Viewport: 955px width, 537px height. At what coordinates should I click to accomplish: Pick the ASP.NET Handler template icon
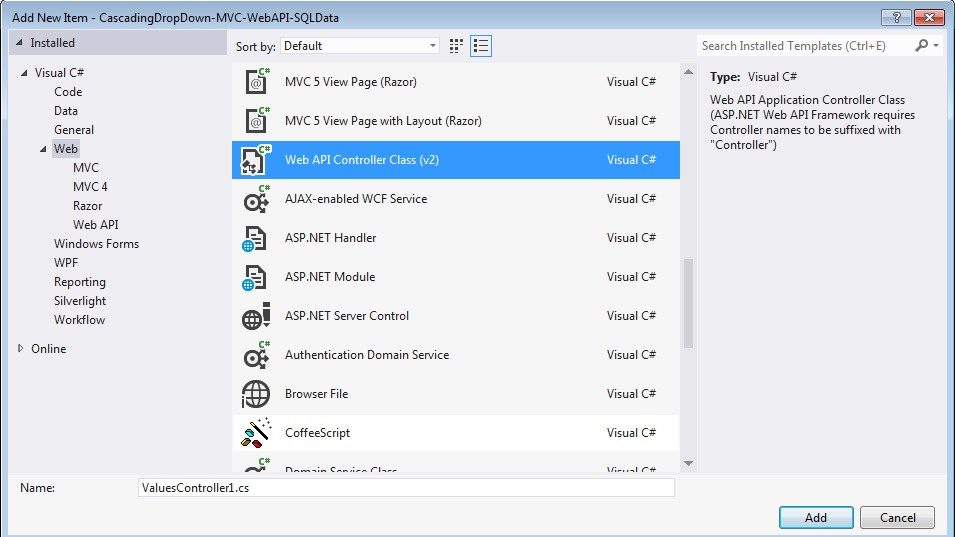click(x=257, y=238)
